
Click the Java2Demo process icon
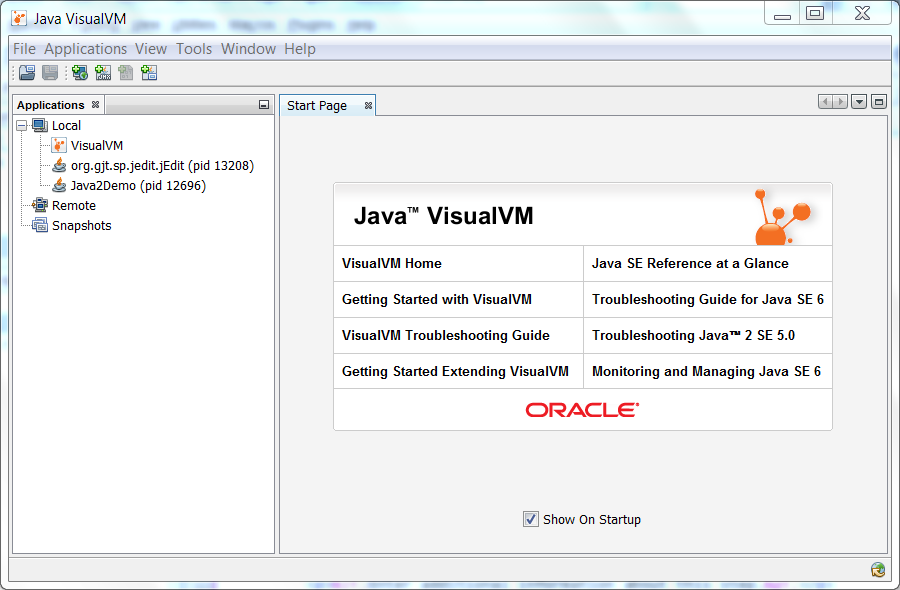[59, 185]
